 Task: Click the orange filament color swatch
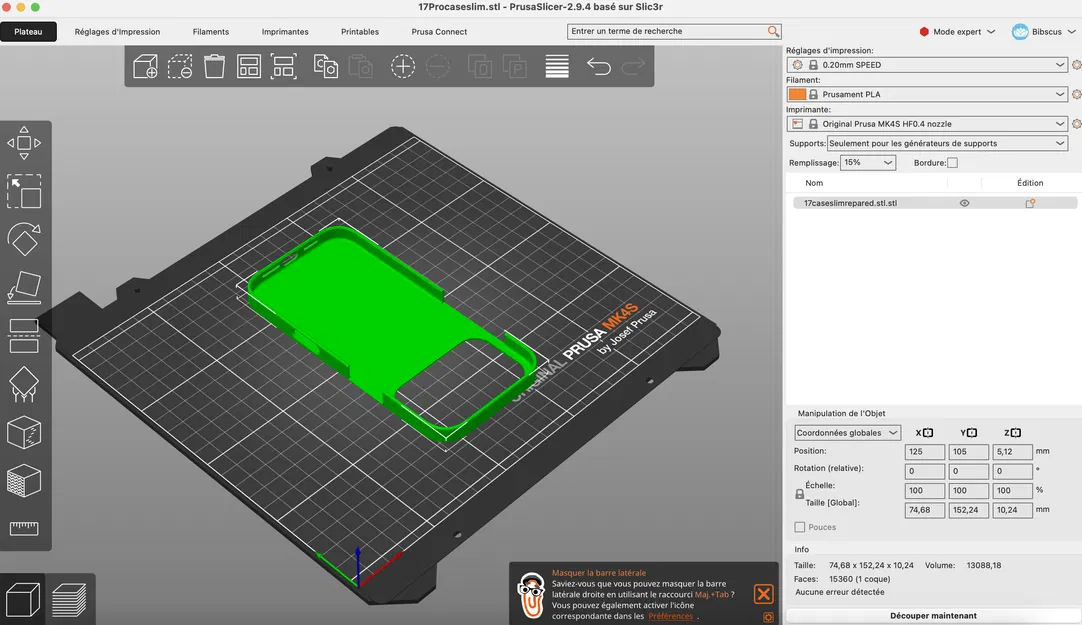tap(797, 95)
